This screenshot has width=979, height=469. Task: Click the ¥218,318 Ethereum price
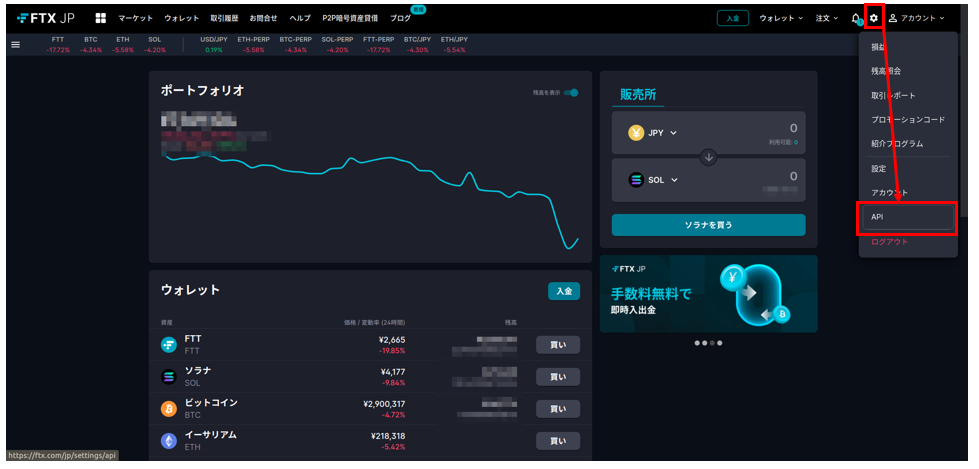(x=388, y=437)
